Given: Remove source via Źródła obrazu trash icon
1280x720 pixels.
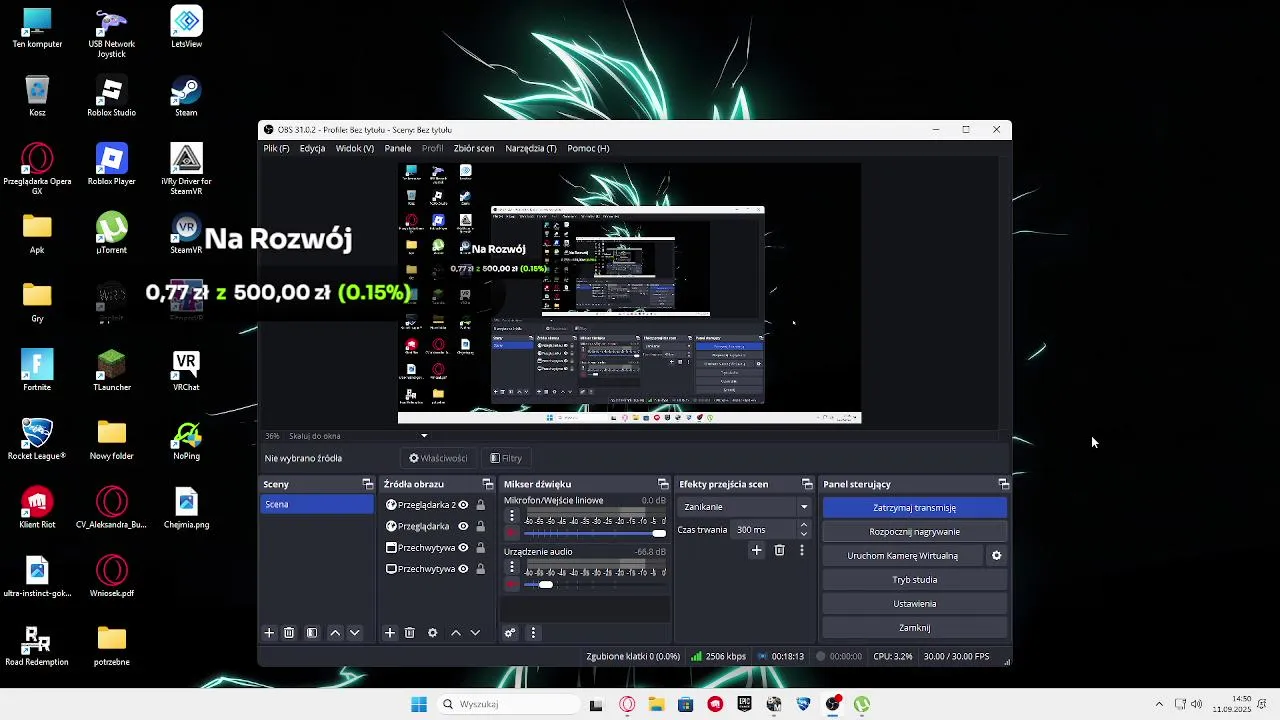Looking at the screenshot, I should (410, 633).
